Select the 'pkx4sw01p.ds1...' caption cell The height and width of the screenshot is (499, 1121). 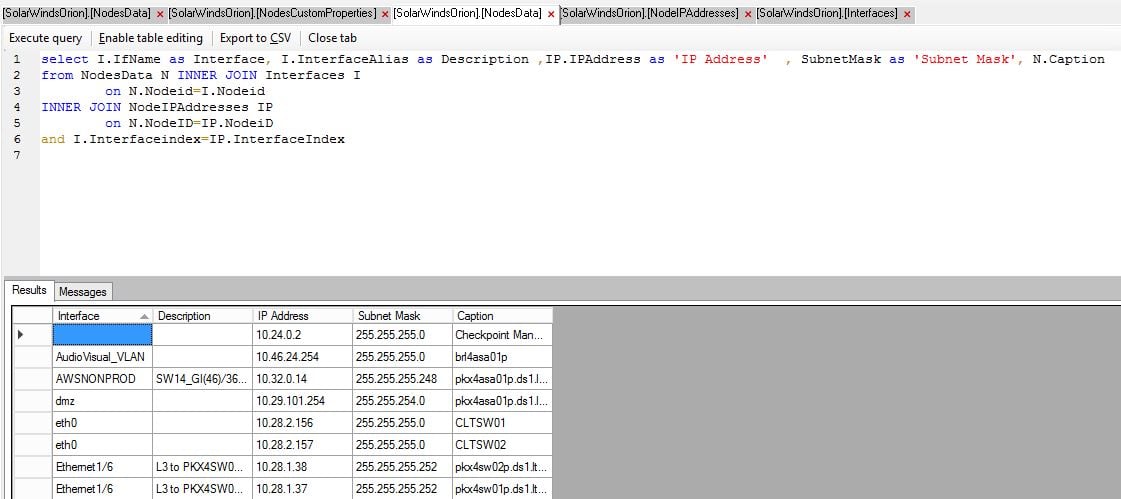pyautogui.click(x=503, y=489)
